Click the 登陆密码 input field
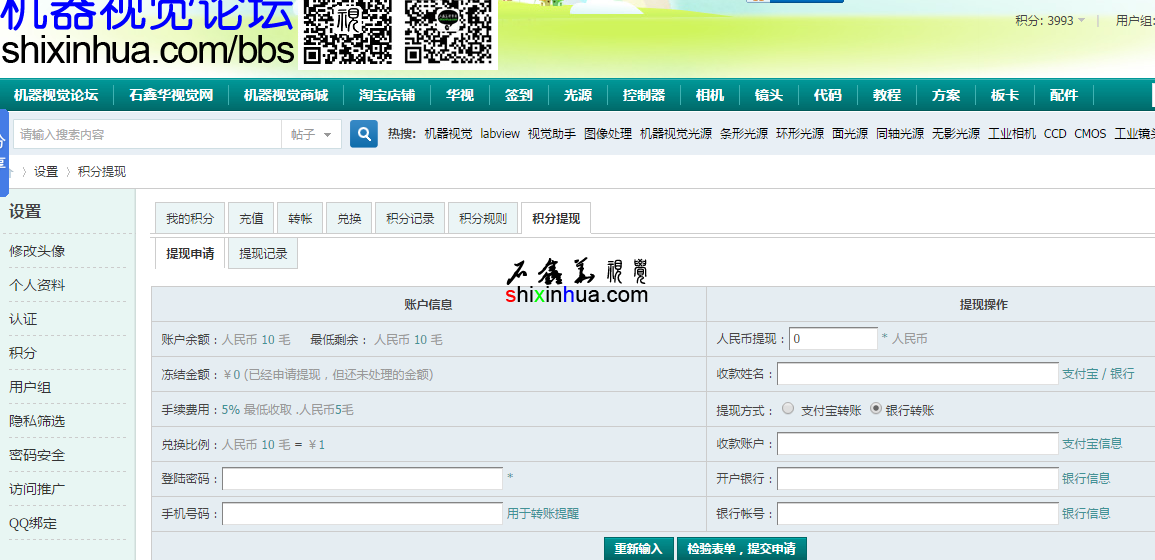This screenshot has width=1155, height=560. pos(362,479)
